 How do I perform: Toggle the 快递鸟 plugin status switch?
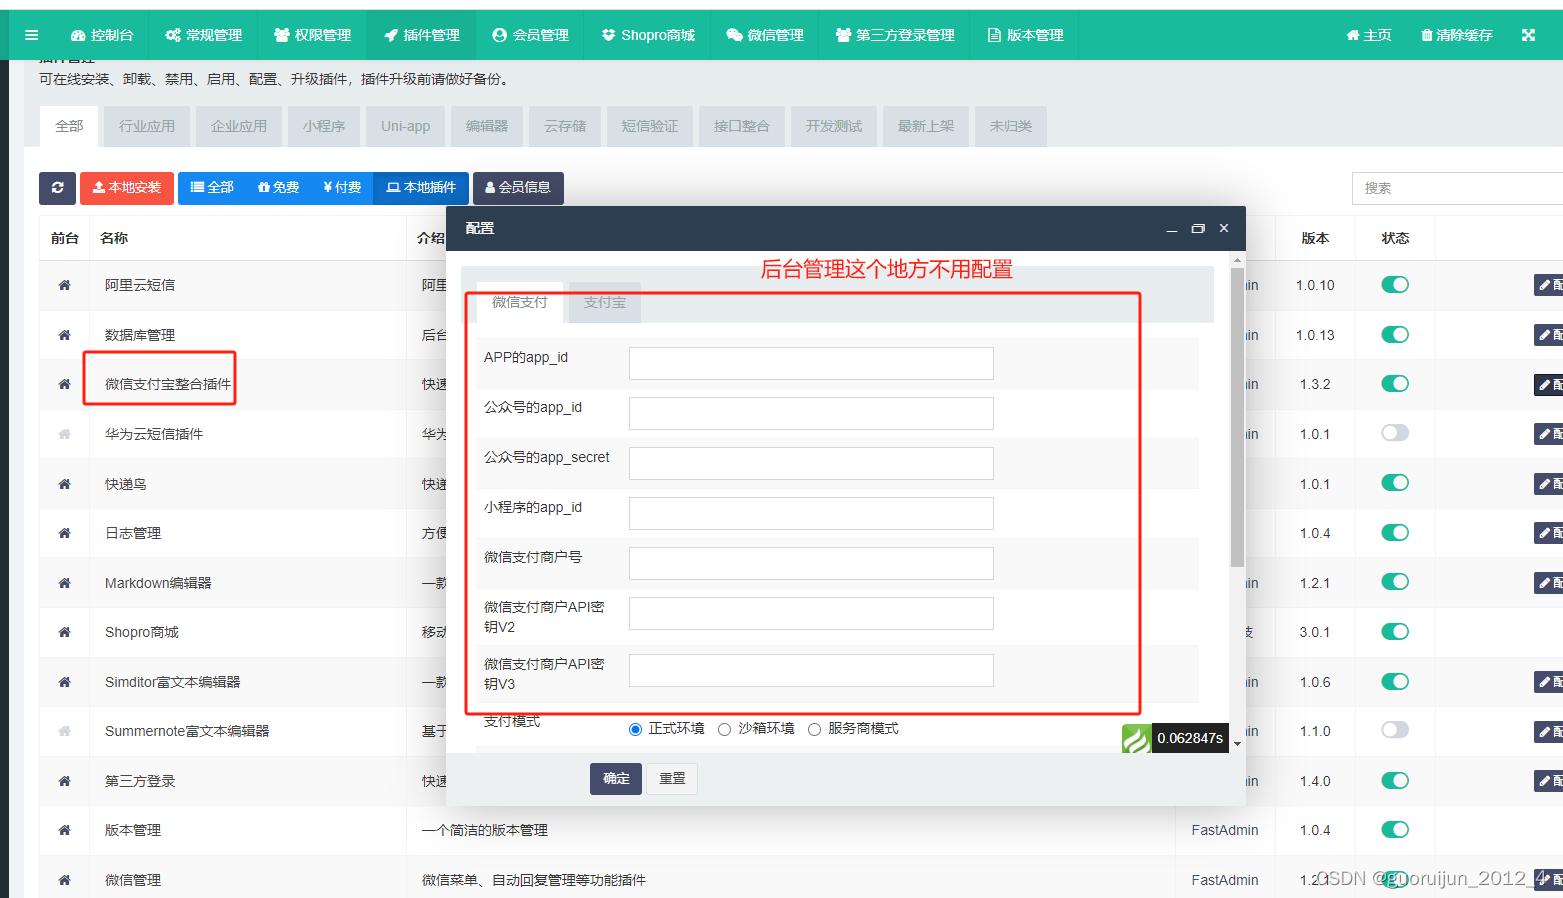click(1395, 483)
